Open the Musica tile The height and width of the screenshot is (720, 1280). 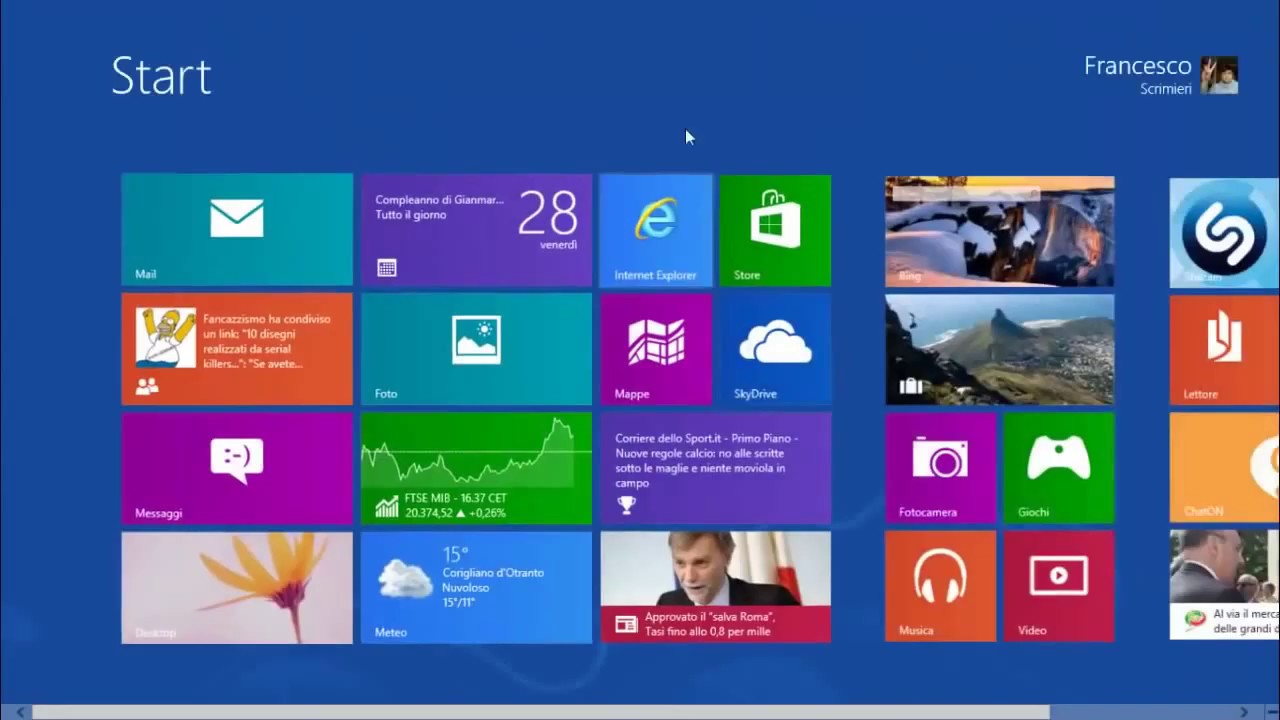pos(940,586)
